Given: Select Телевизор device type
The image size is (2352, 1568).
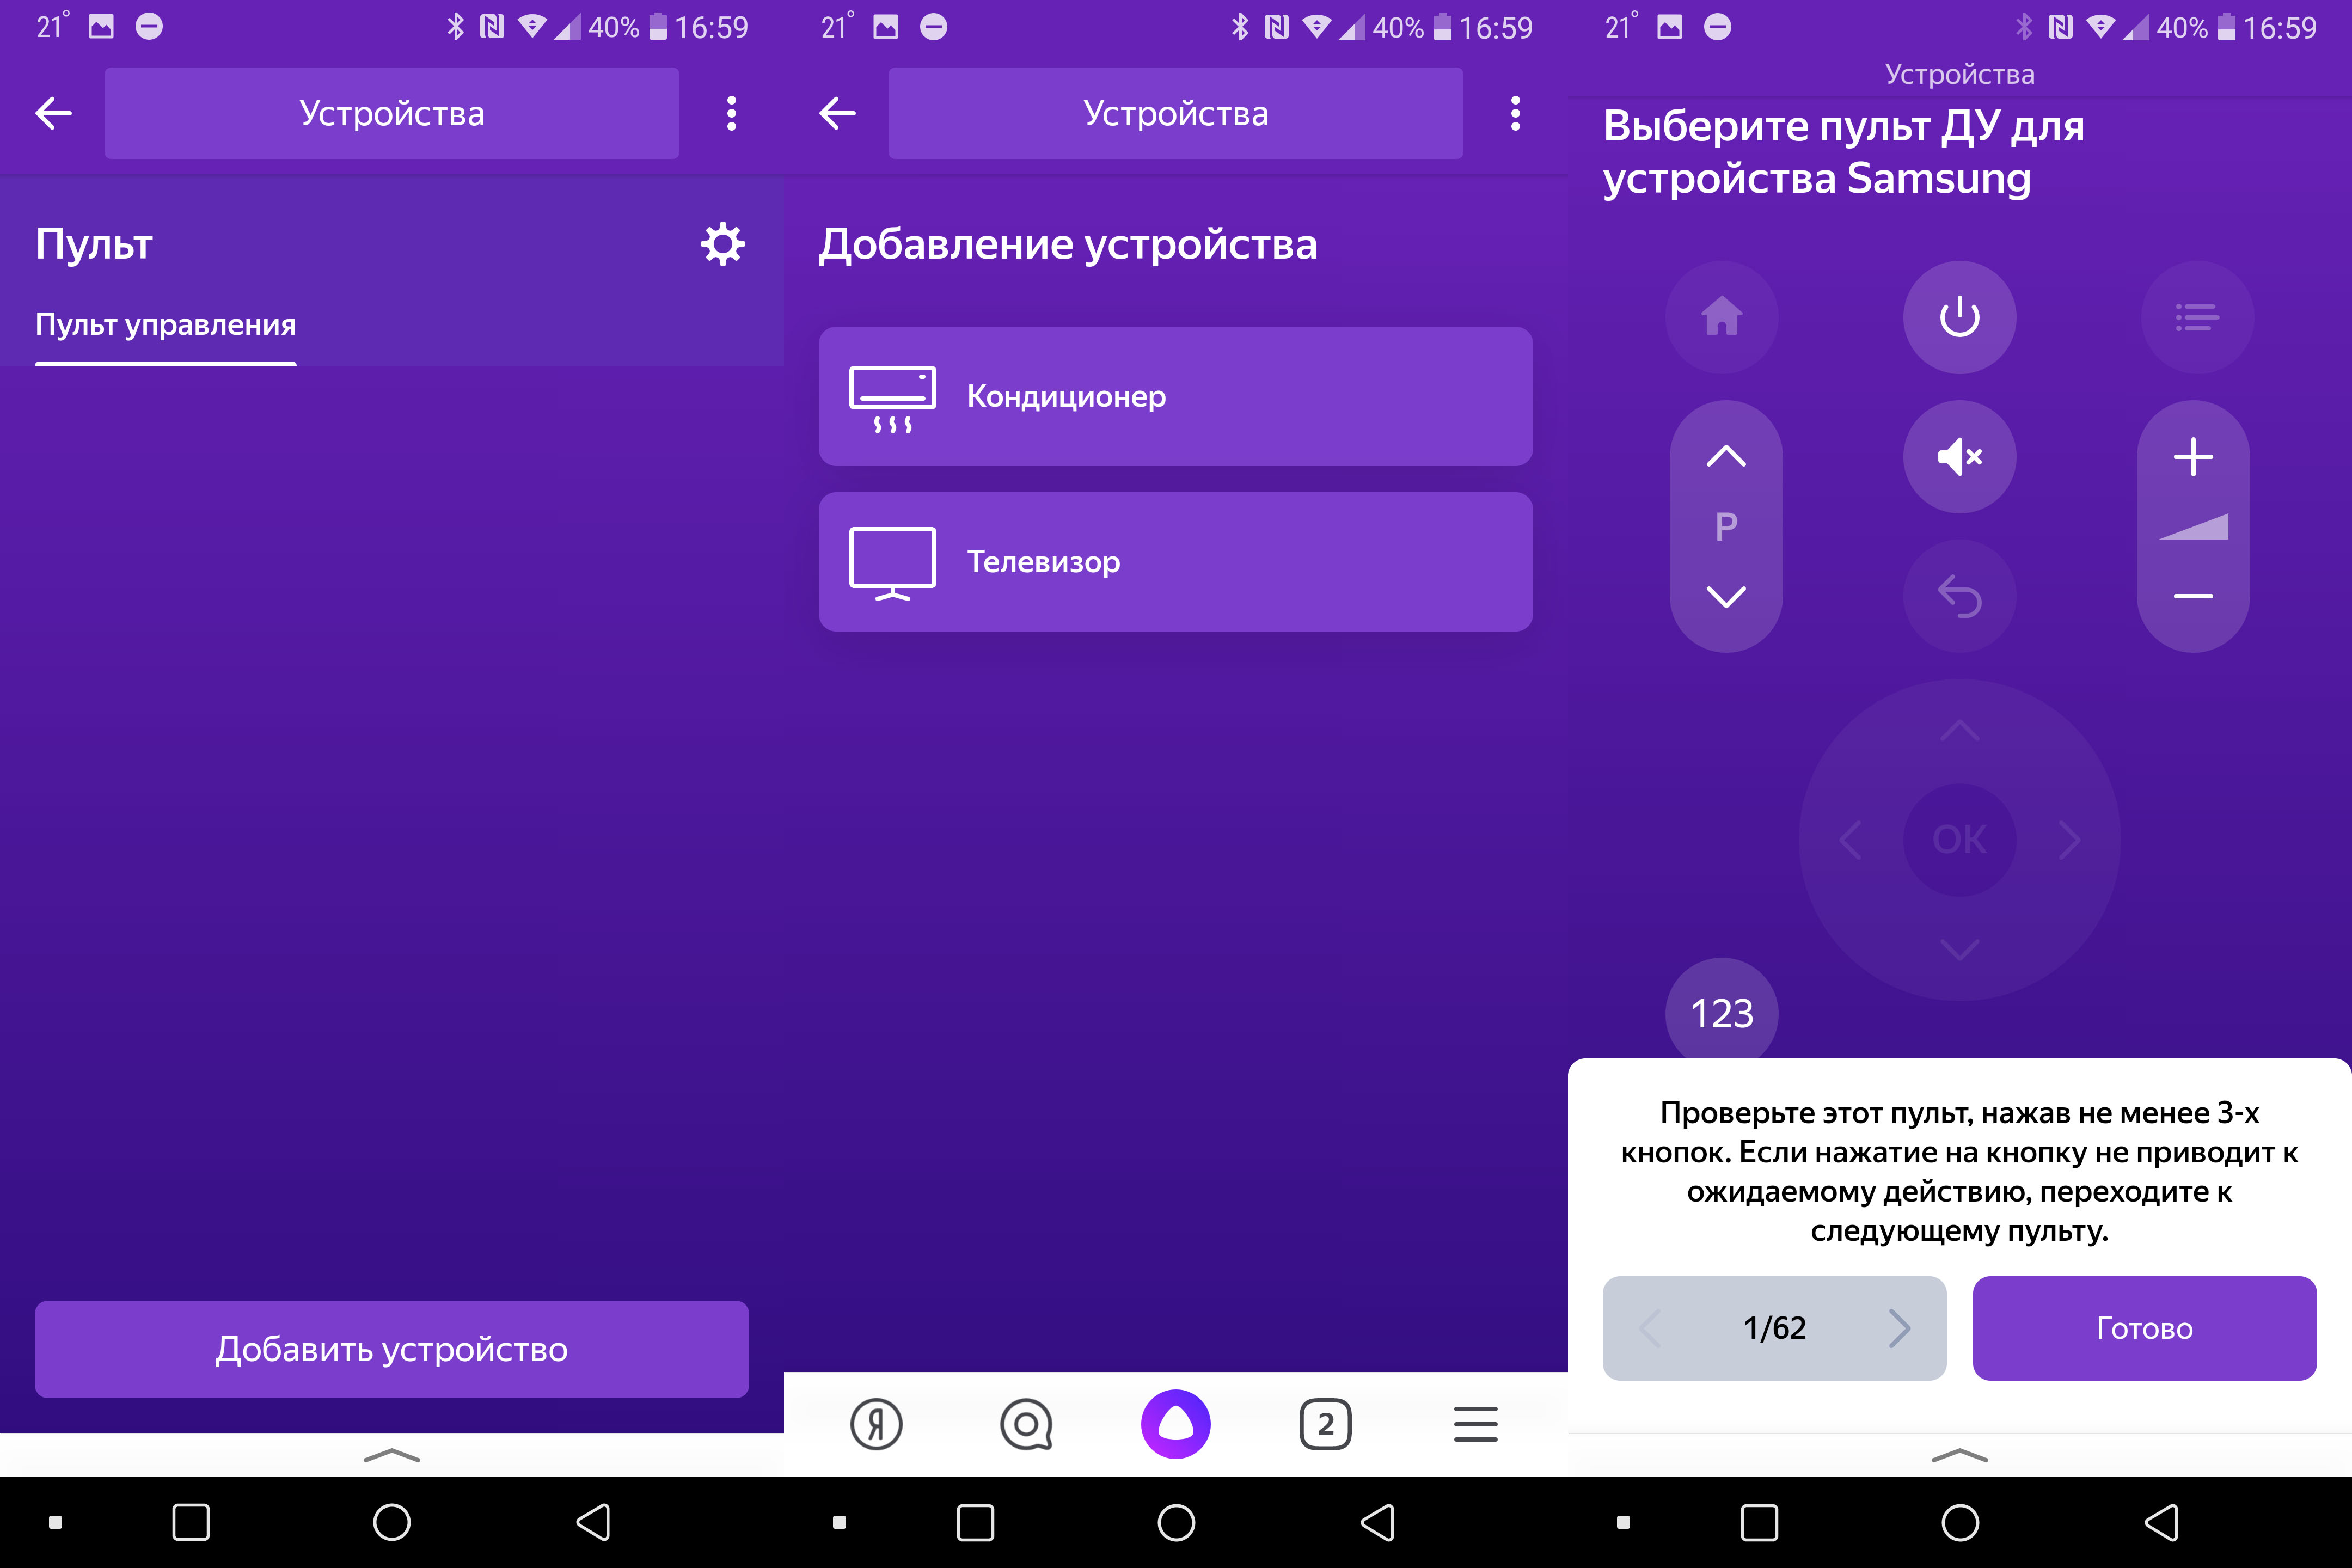Looking at the screenshot, I should (1175, 561).
